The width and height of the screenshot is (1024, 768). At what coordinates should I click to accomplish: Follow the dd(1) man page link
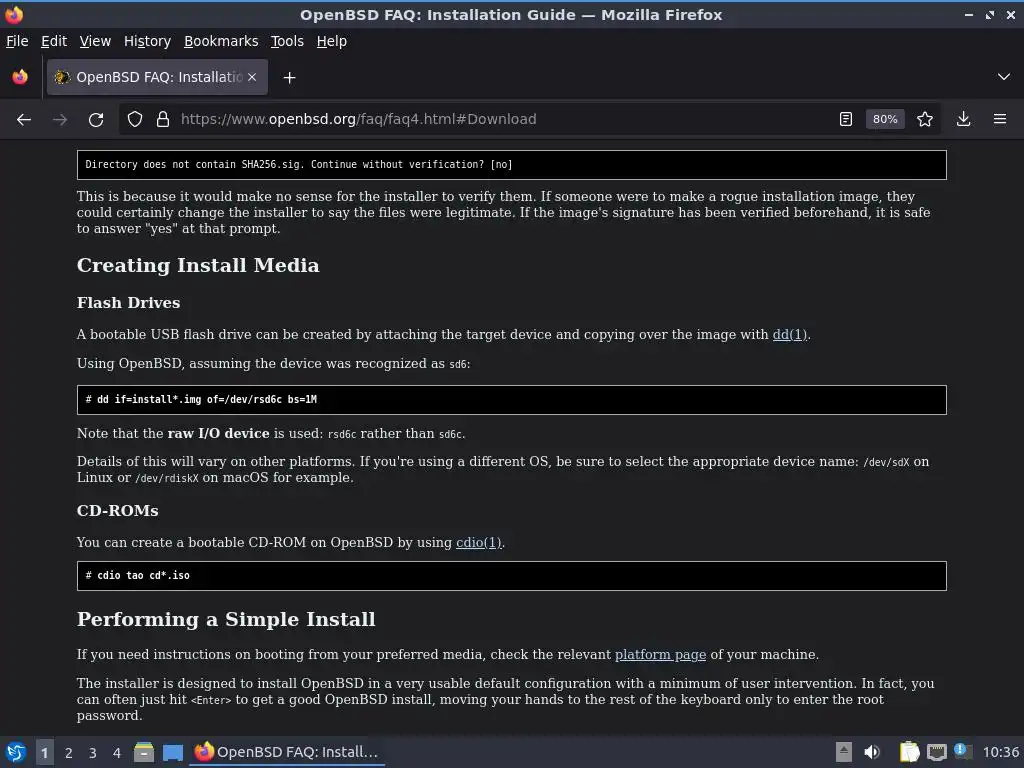790,334
